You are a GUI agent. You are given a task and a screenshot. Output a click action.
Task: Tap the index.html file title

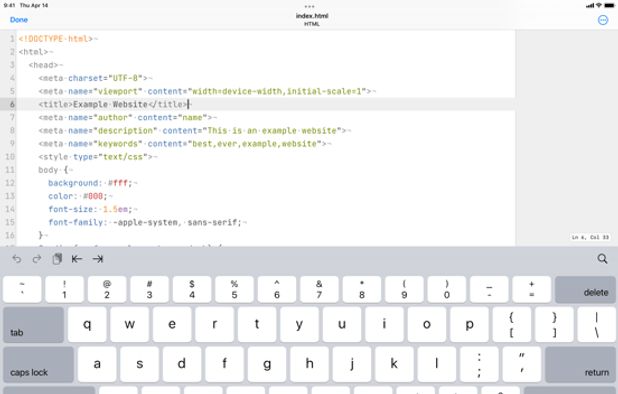312,16
